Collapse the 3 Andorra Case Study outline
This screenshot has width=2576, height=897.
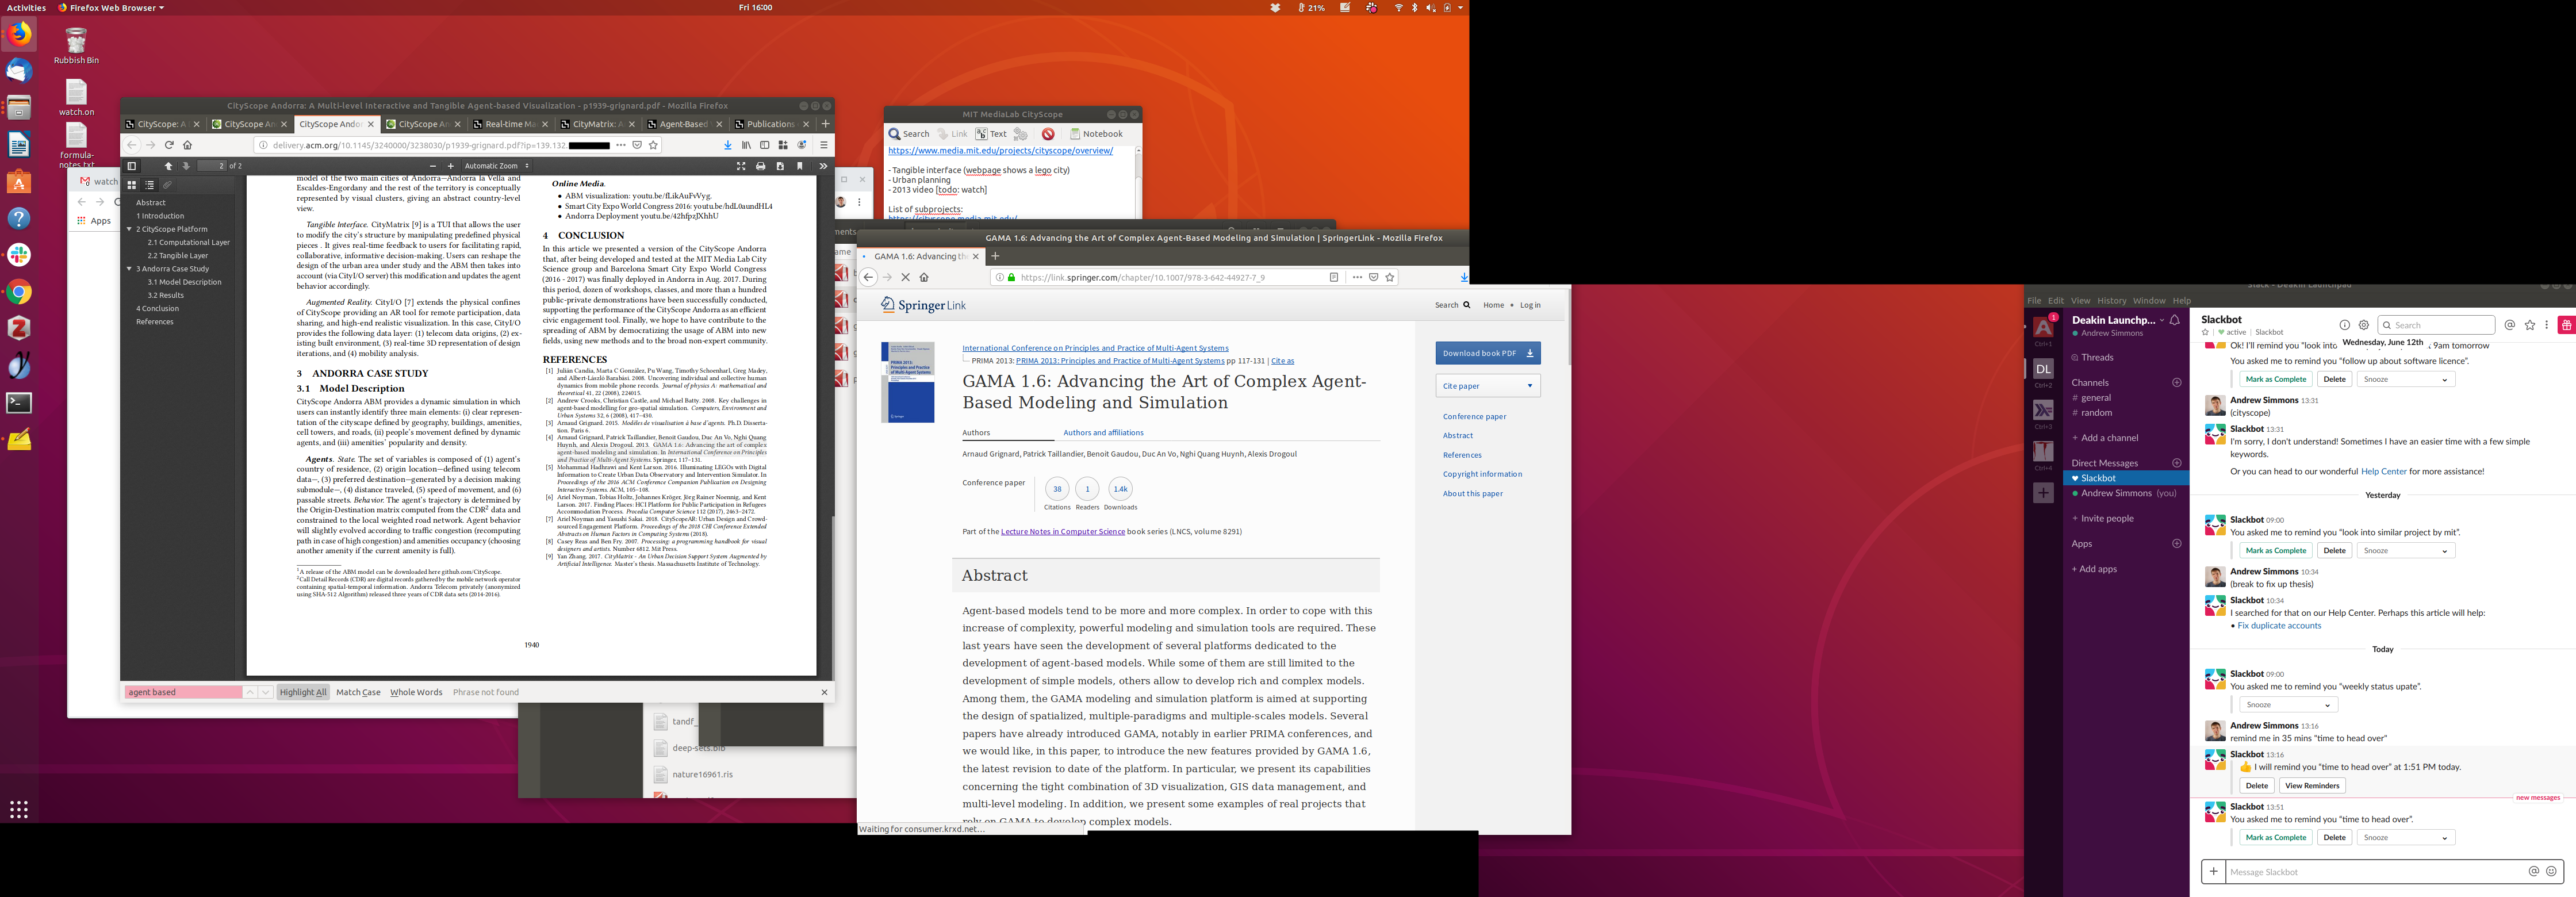tap(129, 269)
